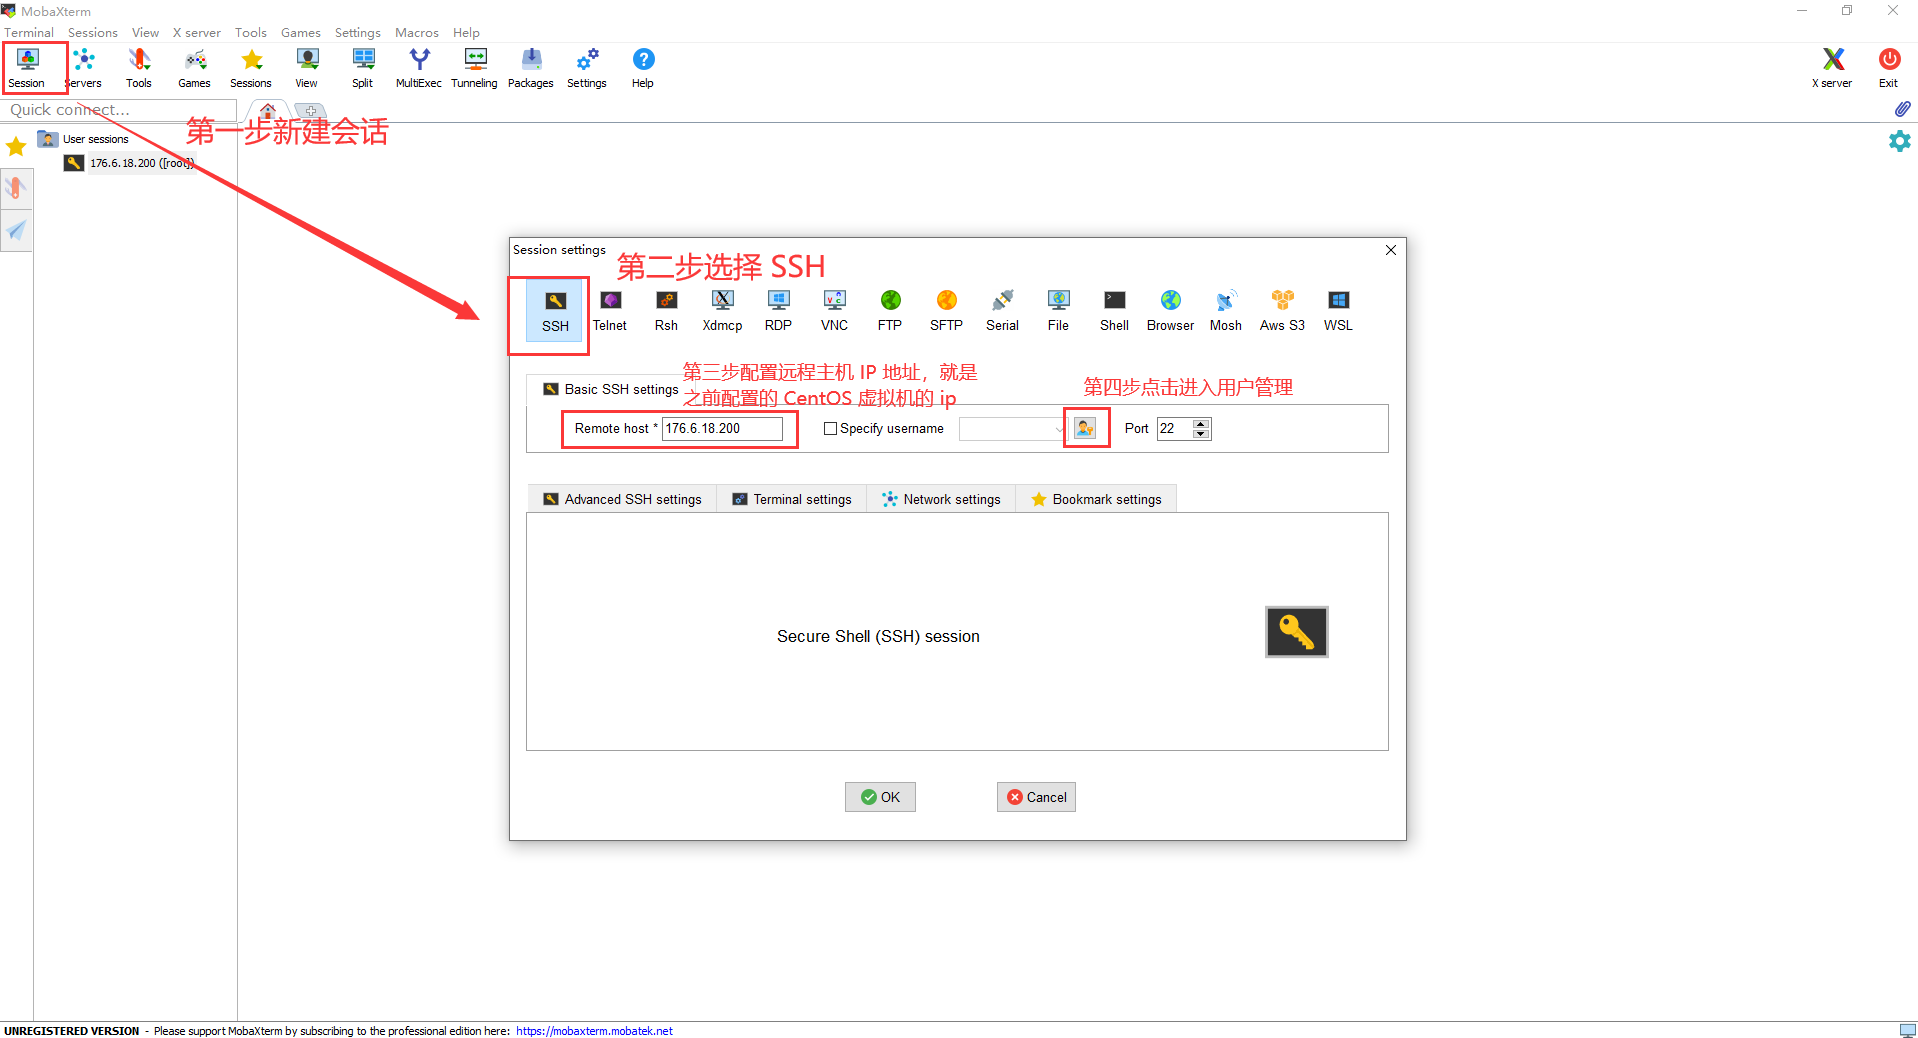Close the Session settings dialog
Screen dimensions: 1918x1038
tap(1390, 250)
